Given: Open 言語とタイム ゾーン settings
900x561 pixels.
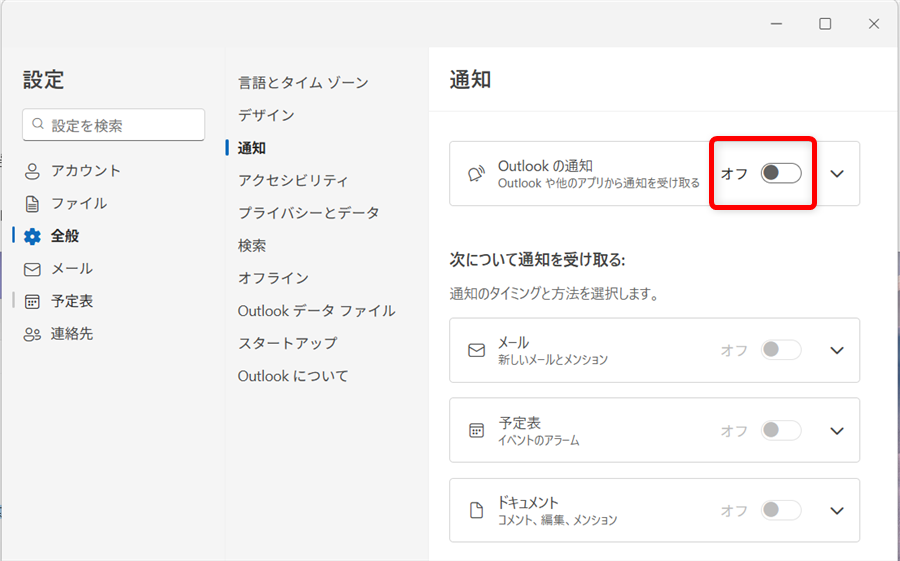Looking at the screenshot, I should [x=303, y=82].
